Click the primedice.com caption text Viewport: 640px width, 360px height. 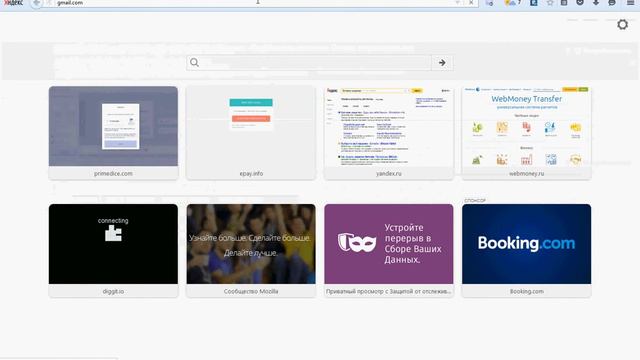click(x=113, y=173)
